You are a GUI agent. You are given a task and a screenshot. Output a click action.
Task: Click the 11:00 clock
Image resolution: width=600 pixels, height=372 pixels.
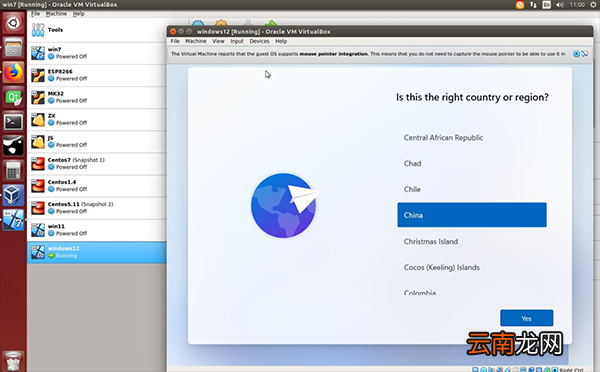pyautogui.click(x=577, y=5)
